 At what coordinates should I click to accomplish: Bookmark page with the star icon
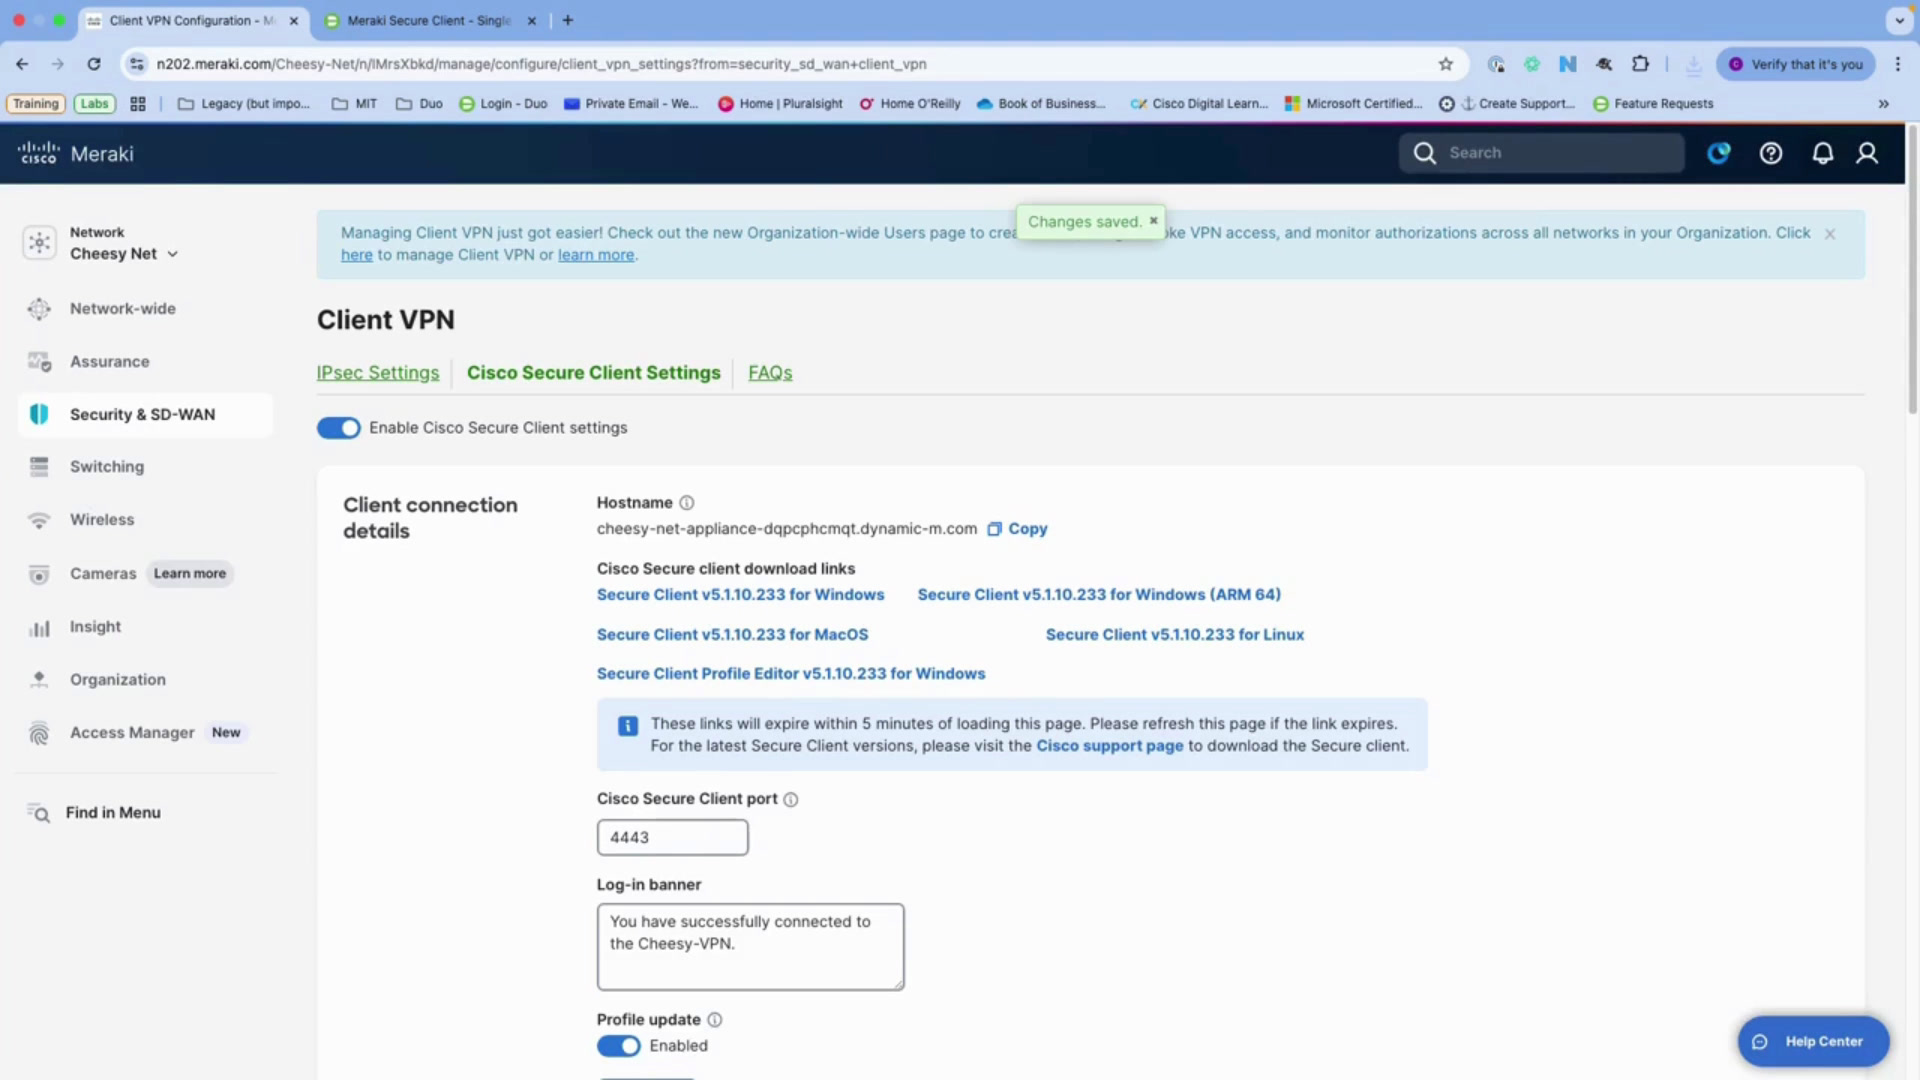(1446, 64)
